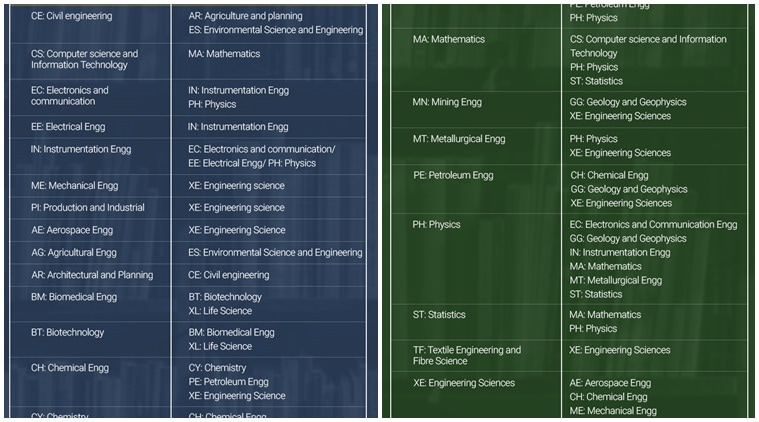Click the BM: Biomedical Engg row label
Viewport: 759px width, 422px height.
tap(74, 297)
